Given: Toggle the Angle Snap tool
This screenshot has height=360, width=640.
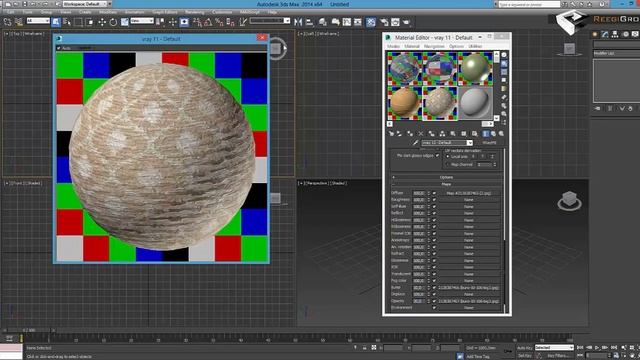Looking at the screenshot, I should pos(208,22).
